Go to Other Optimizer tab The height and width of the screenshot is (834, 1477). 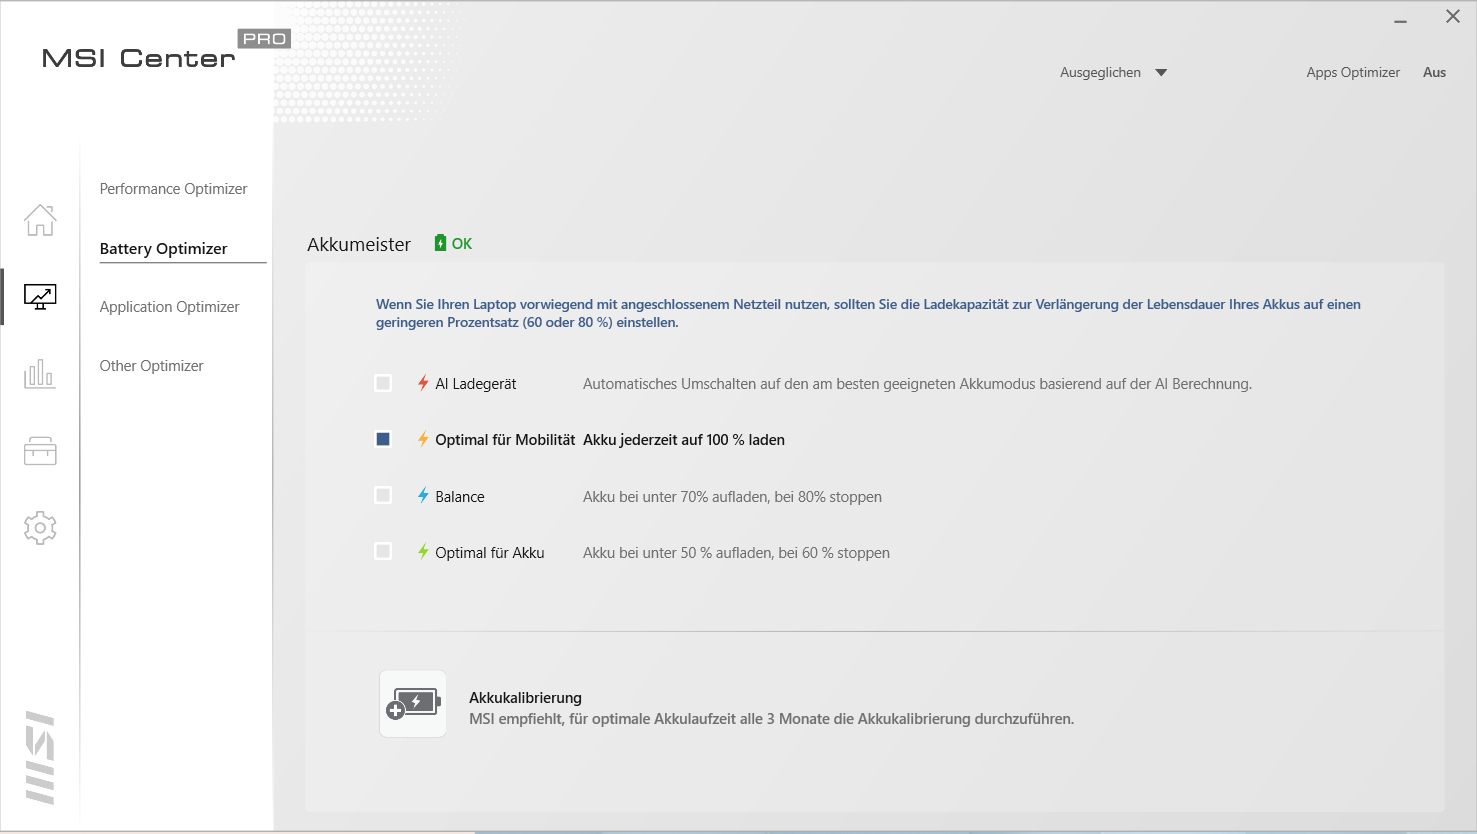pos(151,366)
